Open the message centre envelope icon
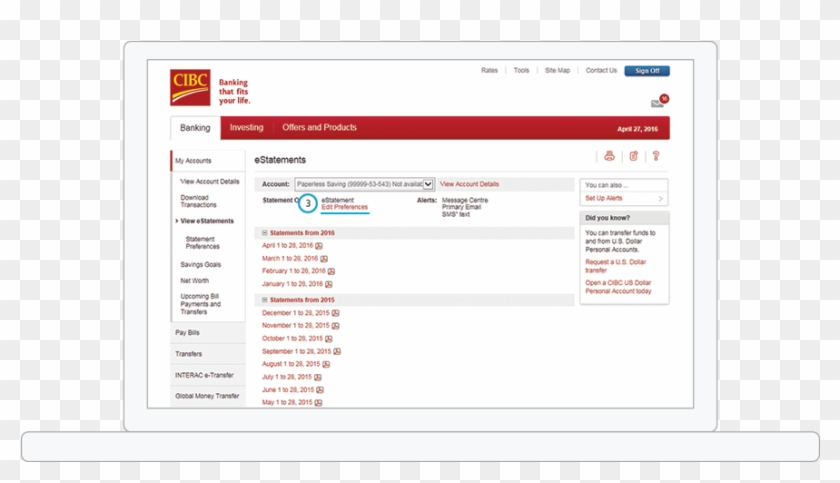This screenshot has height=483, width=840. [657, 103]
